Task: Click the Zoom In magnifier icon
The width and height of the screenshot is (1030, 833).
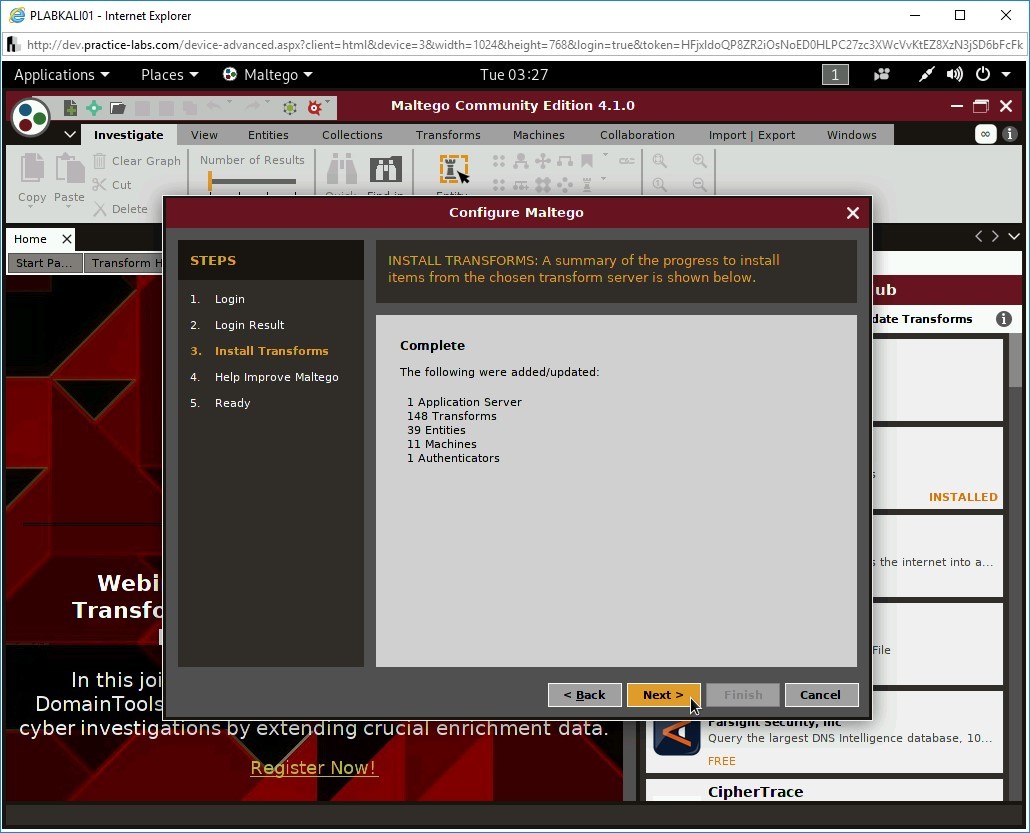Action: [699, 159]
